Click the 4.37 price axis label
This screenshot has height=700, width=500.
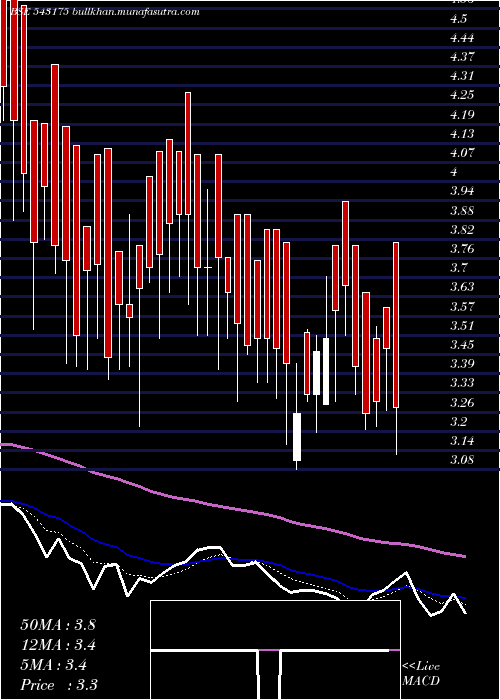[462, 57]
